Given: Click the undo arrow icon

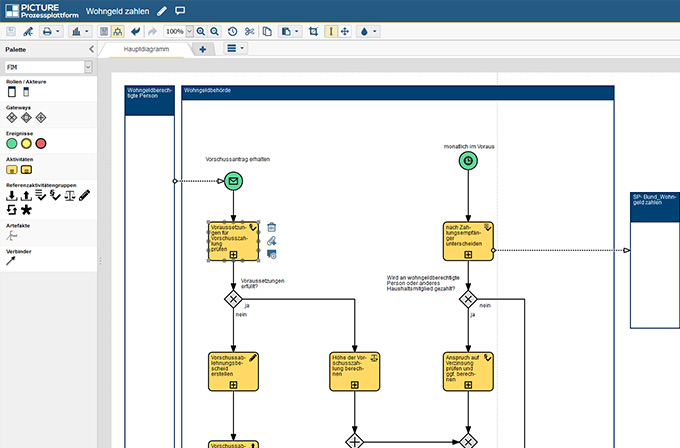Looking at the screenshot, I should pos(136,31).
